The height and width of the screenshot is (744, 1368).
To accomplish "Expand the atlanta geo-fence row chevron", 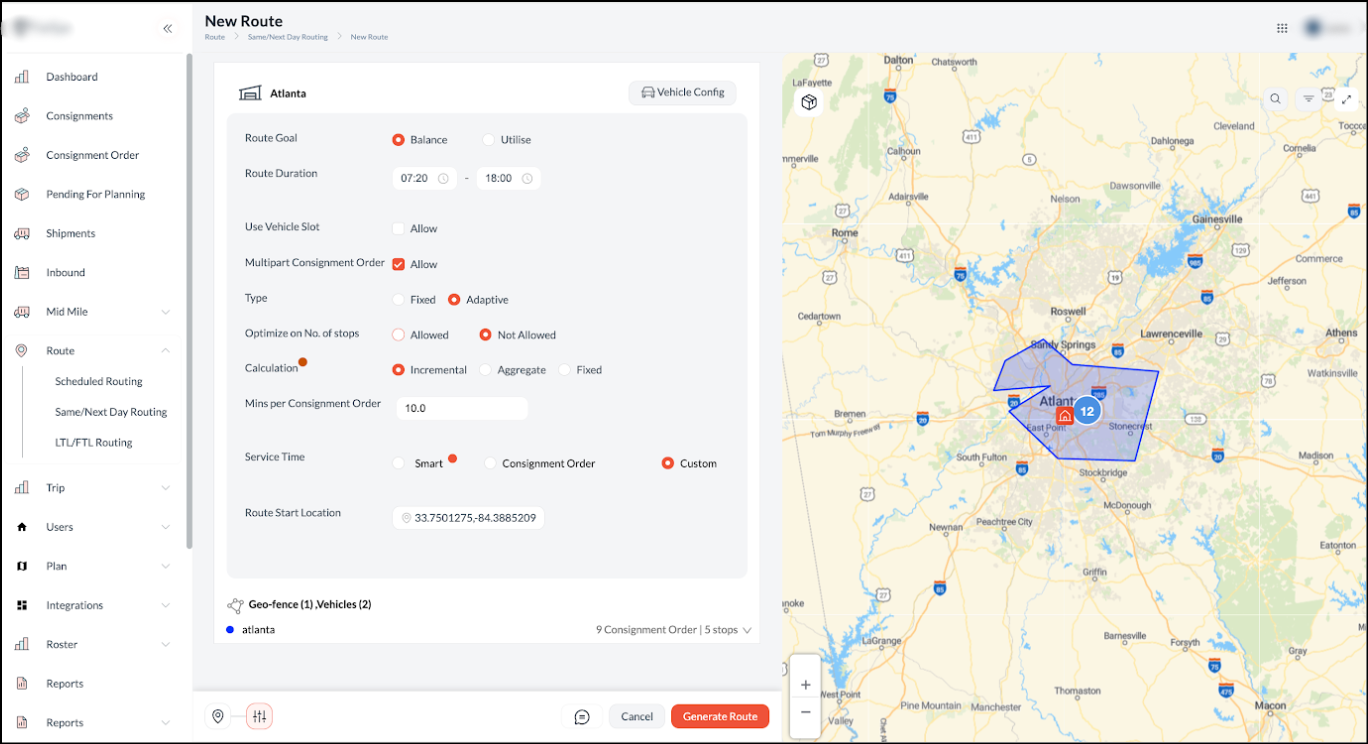I will pyautogui.click(x=746, y=631).
